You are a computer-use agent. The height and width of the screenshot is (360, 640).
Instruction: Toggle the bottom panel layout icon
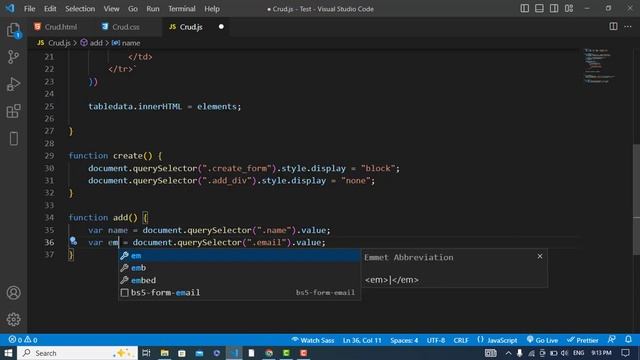[x=539, y=9]
